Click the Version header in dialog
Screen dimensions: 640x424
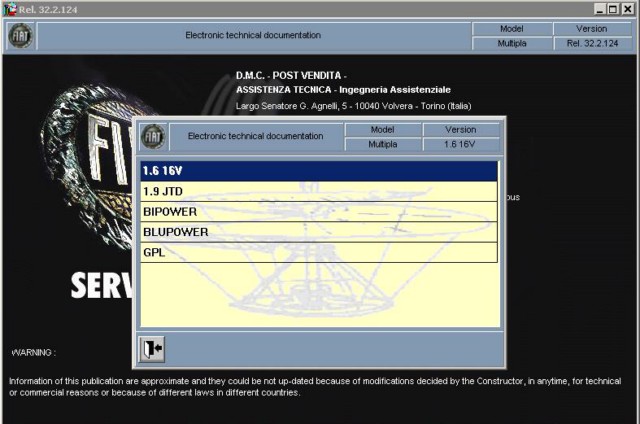pyautogui.click(x=459, y=129)
